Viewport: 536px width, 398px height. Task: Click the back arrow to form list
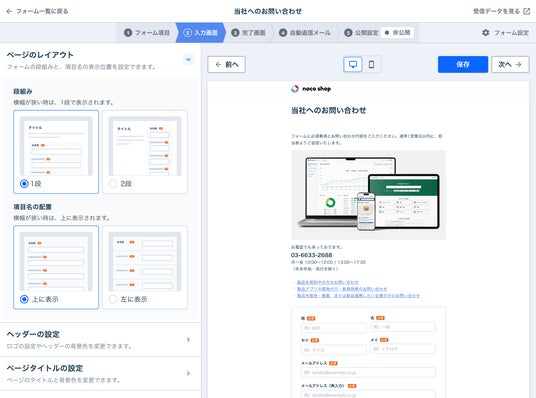tap(9, 11)
